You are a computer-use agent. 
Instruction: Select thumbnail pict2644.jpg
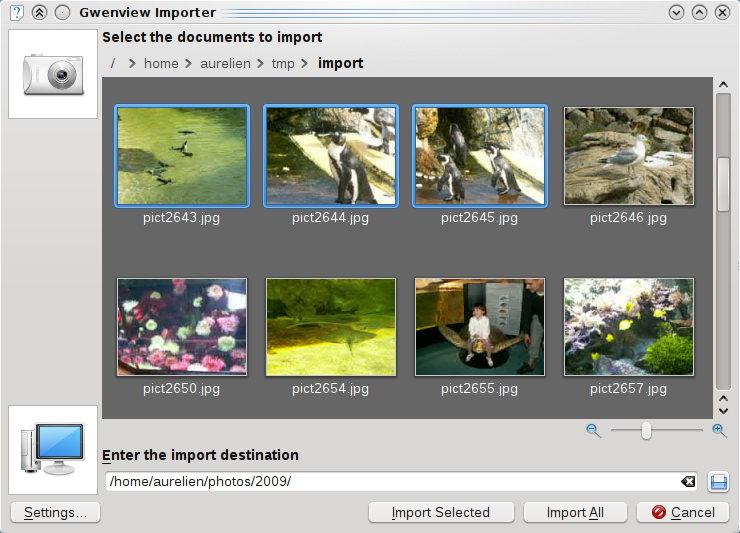(331, 156)
